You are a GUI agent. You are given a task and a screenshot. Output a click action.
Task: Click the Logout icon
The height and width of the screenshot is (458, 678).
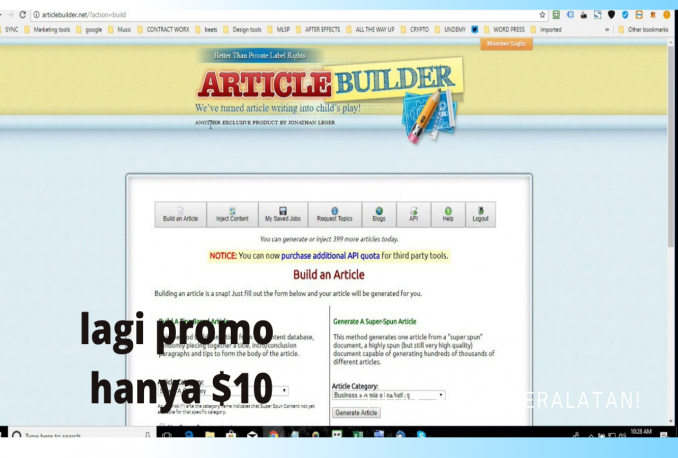pyautogui.click(x=481, y=214)
